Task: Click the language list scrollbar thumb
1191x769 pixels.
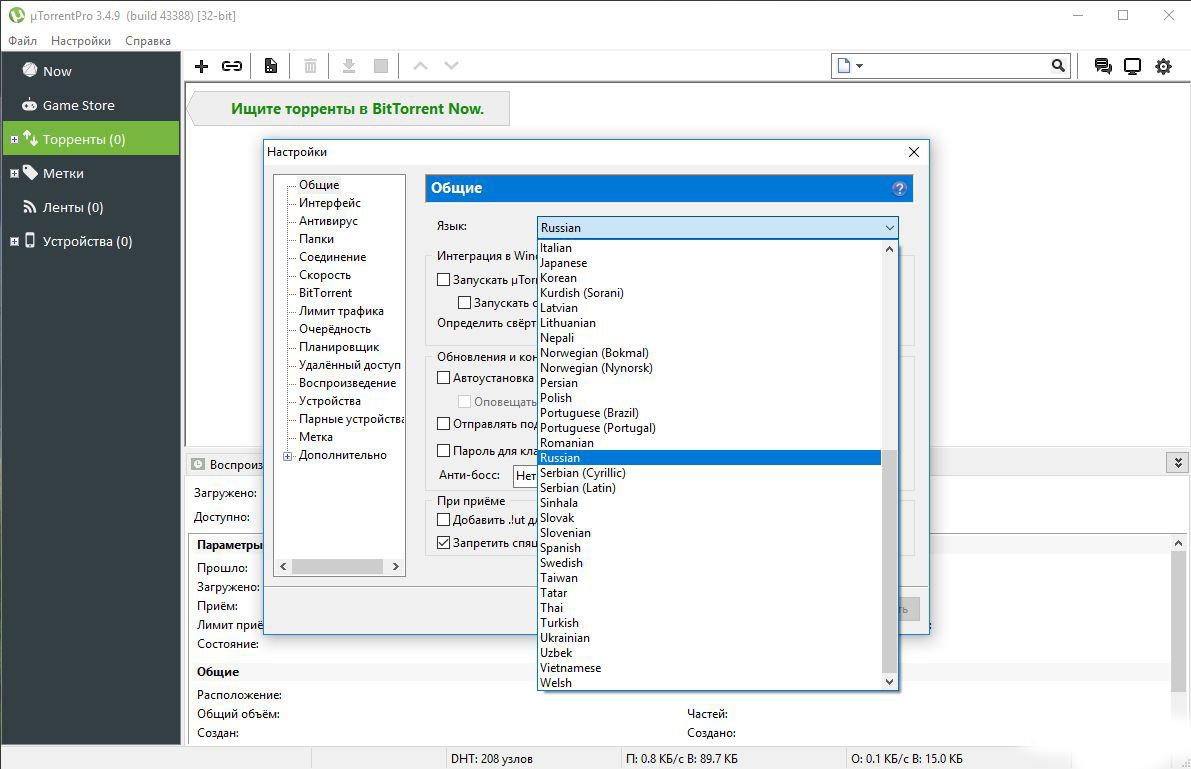Action: tap(889, 562)
